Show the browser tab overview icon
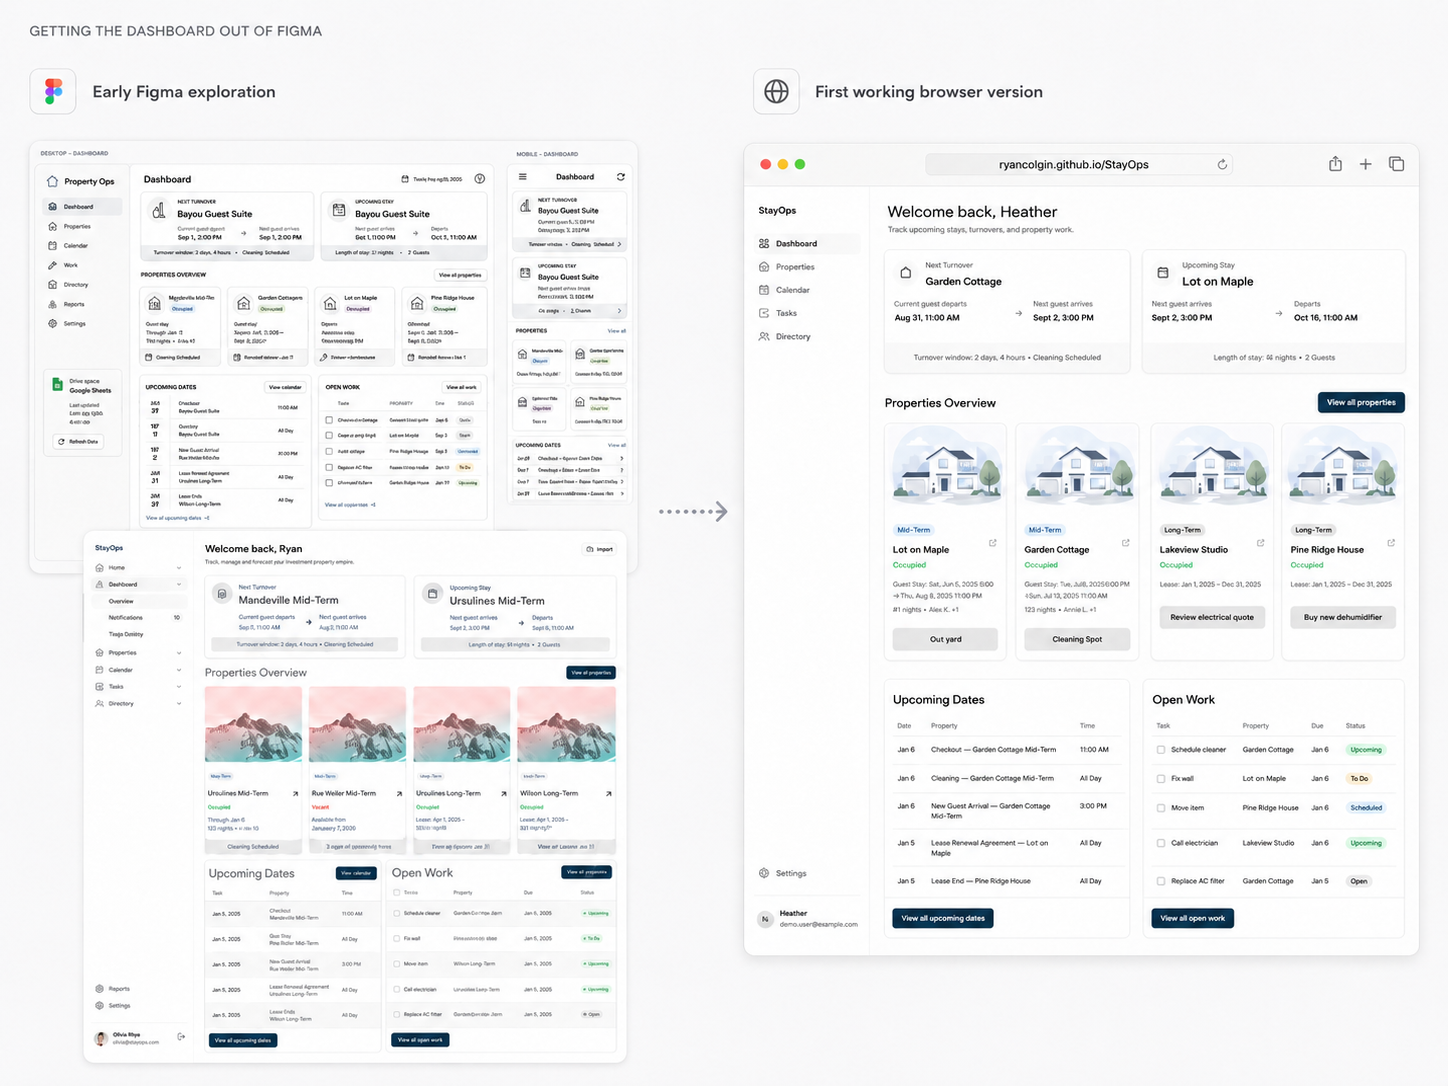The width and height of the screenshot is (1448, 1086). coord(1396,164)
